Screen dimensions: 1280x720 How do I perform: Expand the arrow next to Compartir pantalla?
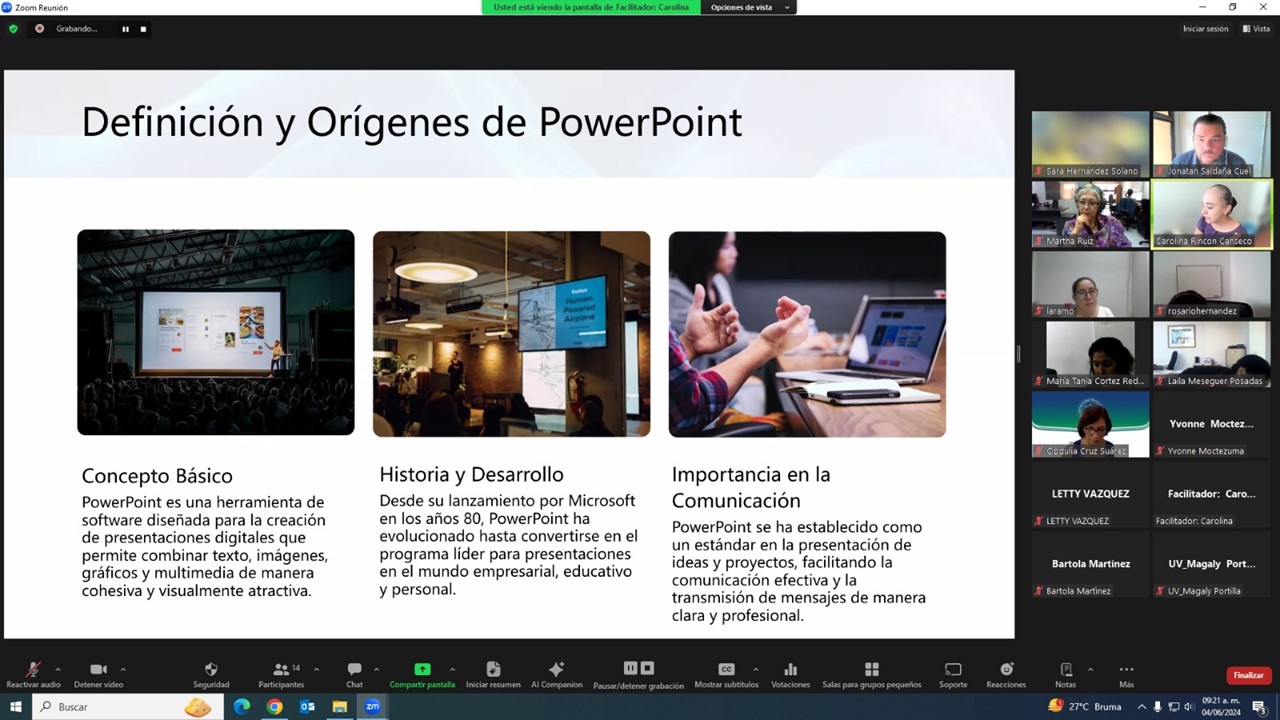pyautogui.click(x=452, y=669)
